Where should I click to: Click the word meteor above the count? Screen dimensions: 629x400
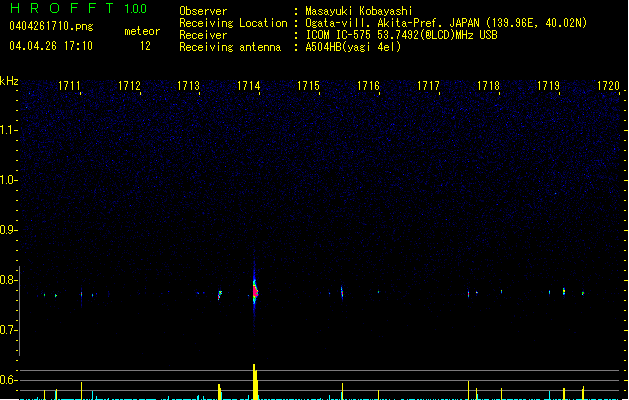coord(142,31)
